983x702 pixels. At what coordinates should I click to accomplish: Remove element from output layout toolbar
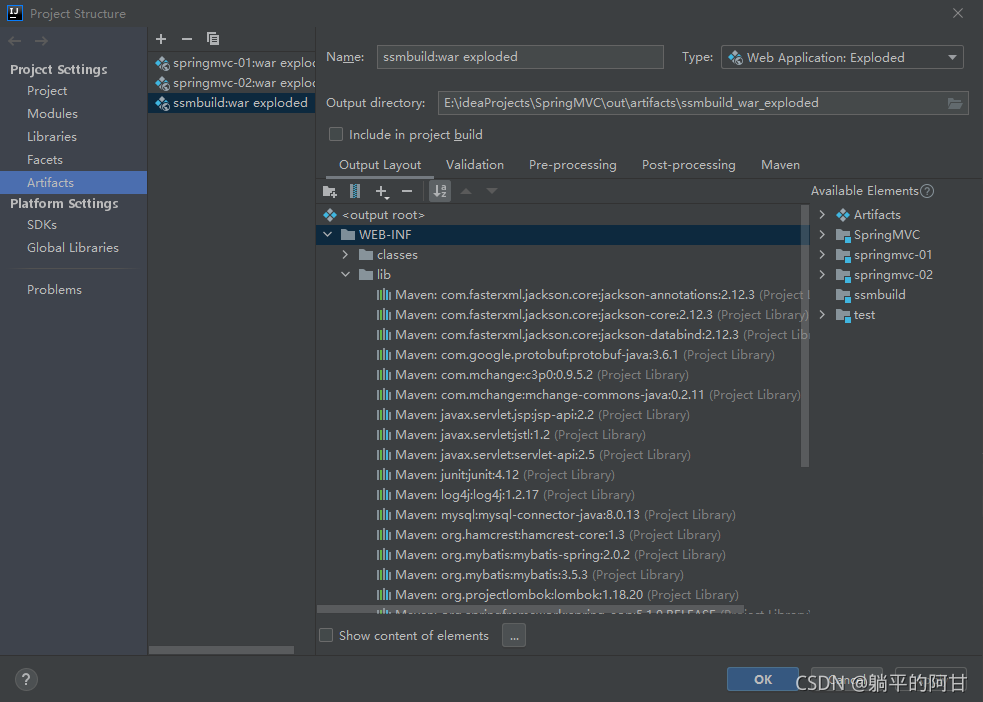407,191
